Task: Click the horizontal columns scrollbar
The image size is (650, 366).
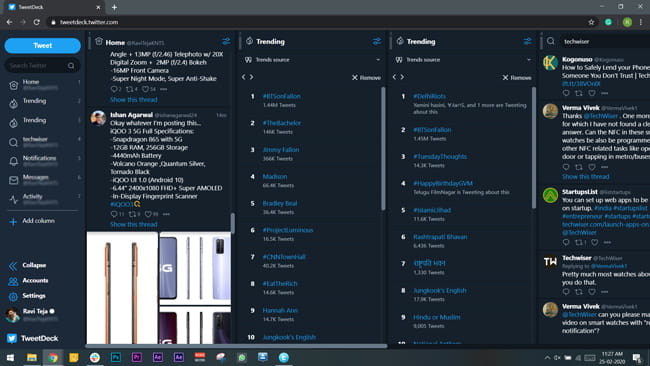Action: pyautogui.click(x=236, y=346)
